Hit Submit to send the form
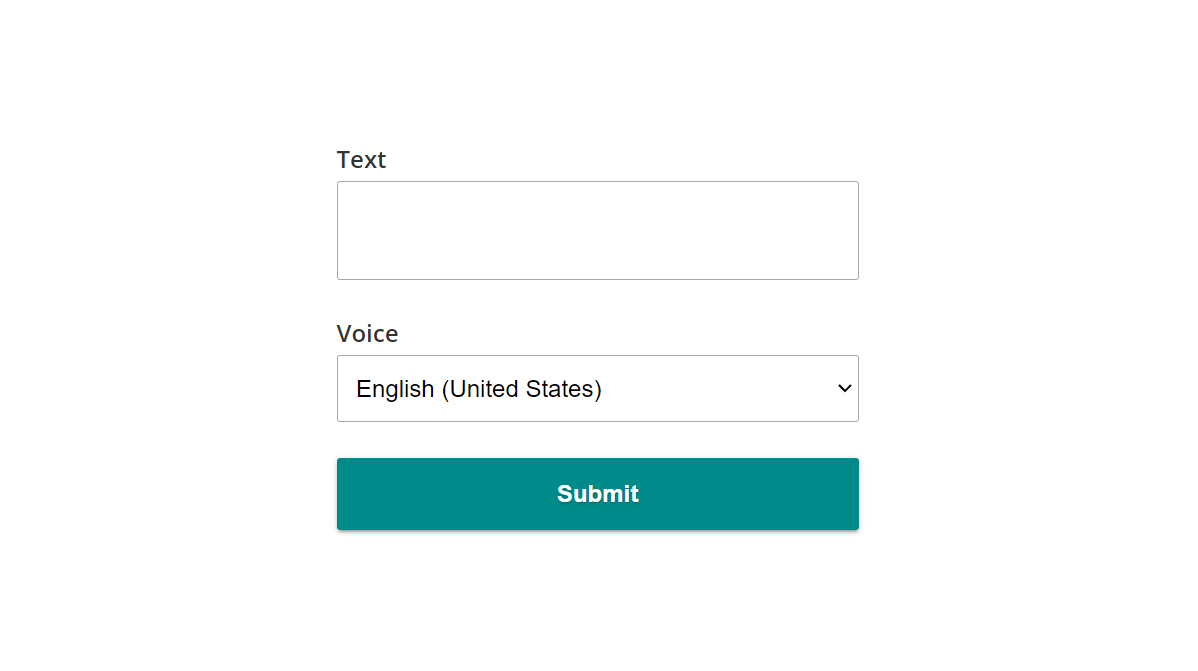Viewport: 1198px width, 671px height. (x=597, y=494)
